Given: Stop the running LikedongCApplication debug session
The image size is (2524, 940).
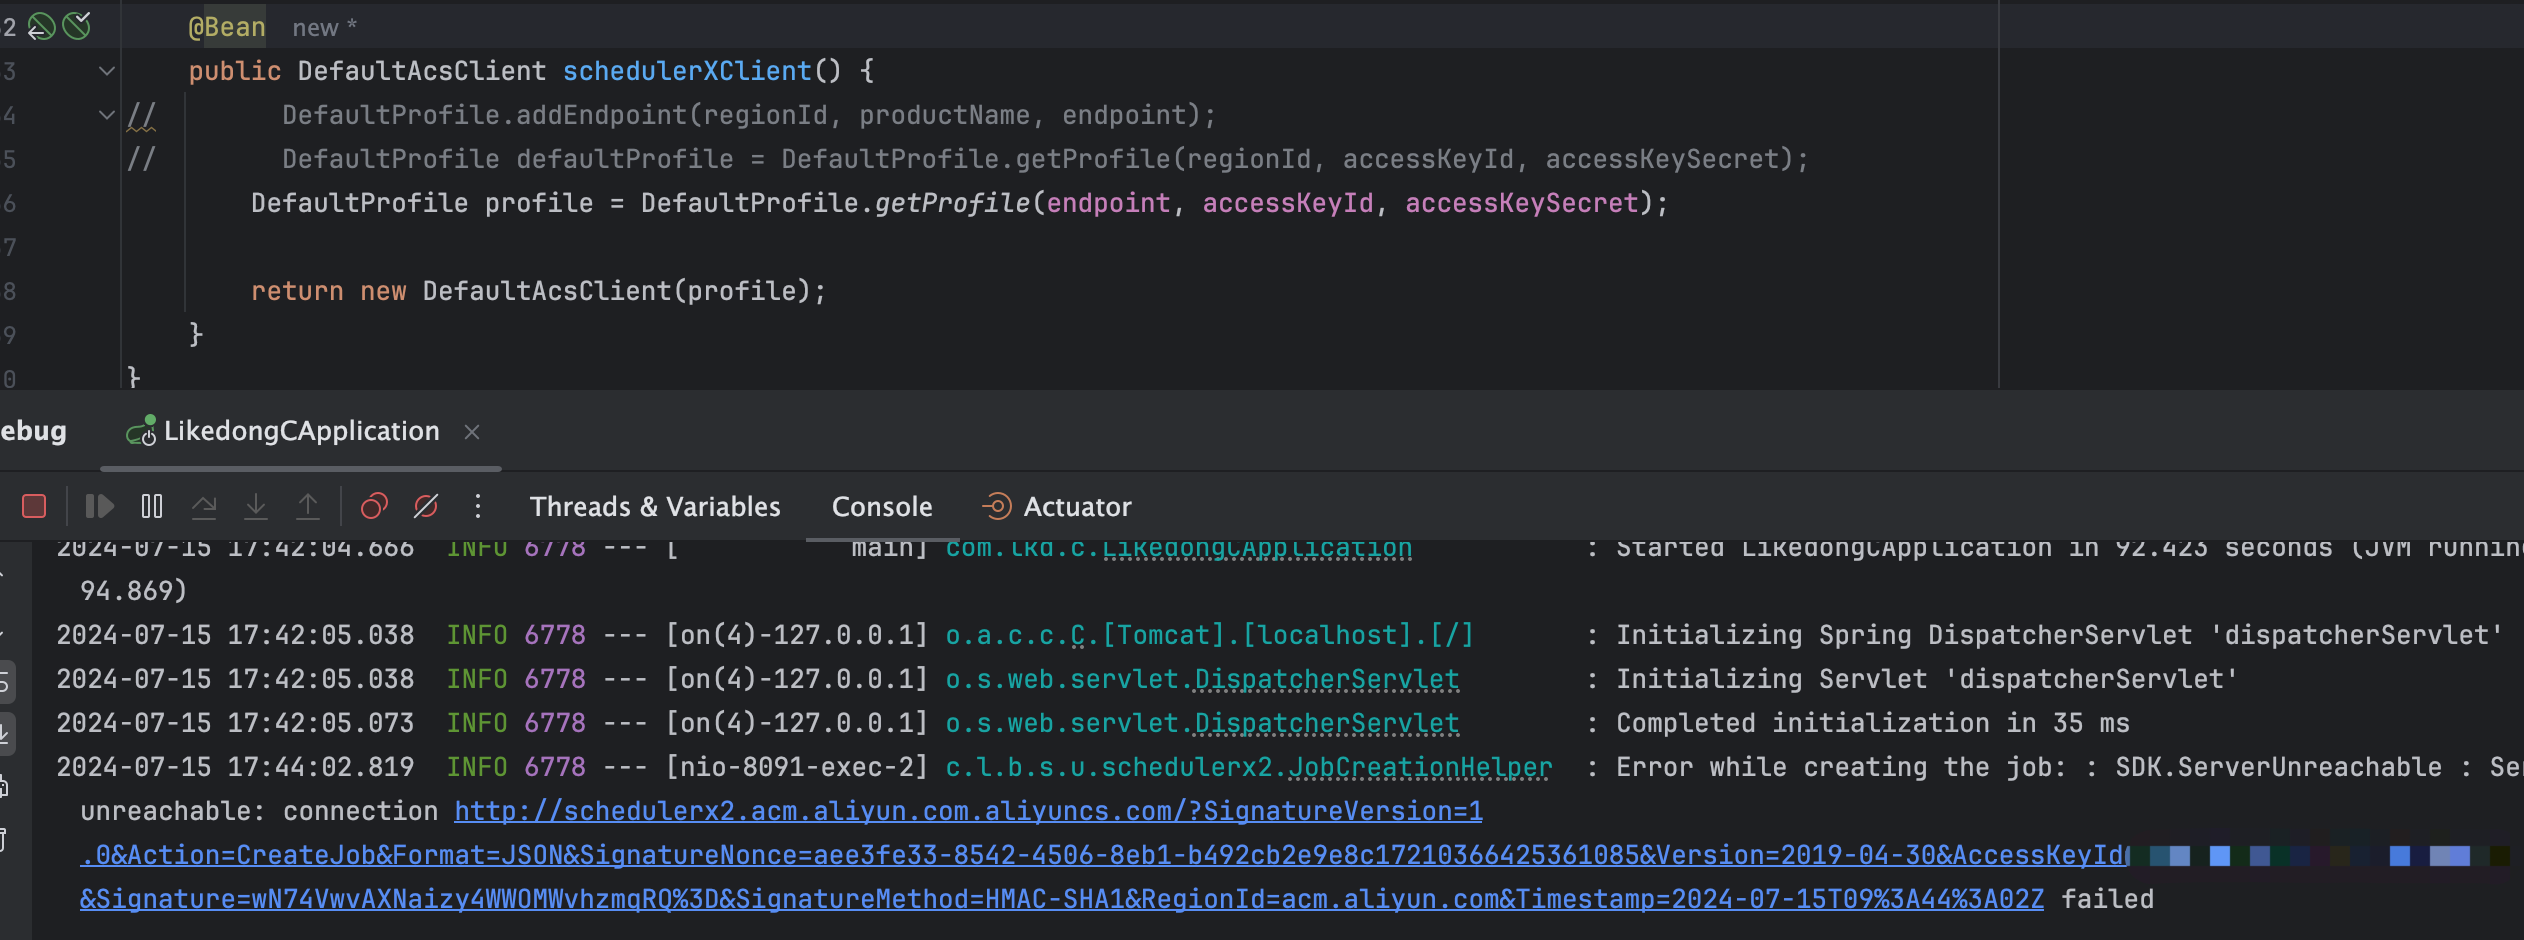Looking at the screenshot, I should [34, 507].
